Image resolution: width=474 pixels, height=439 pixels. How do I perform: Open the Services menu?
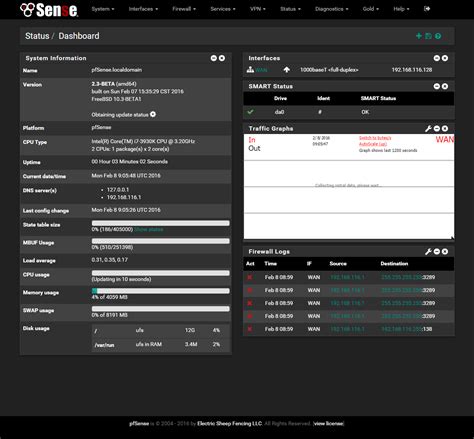(223, 9)
